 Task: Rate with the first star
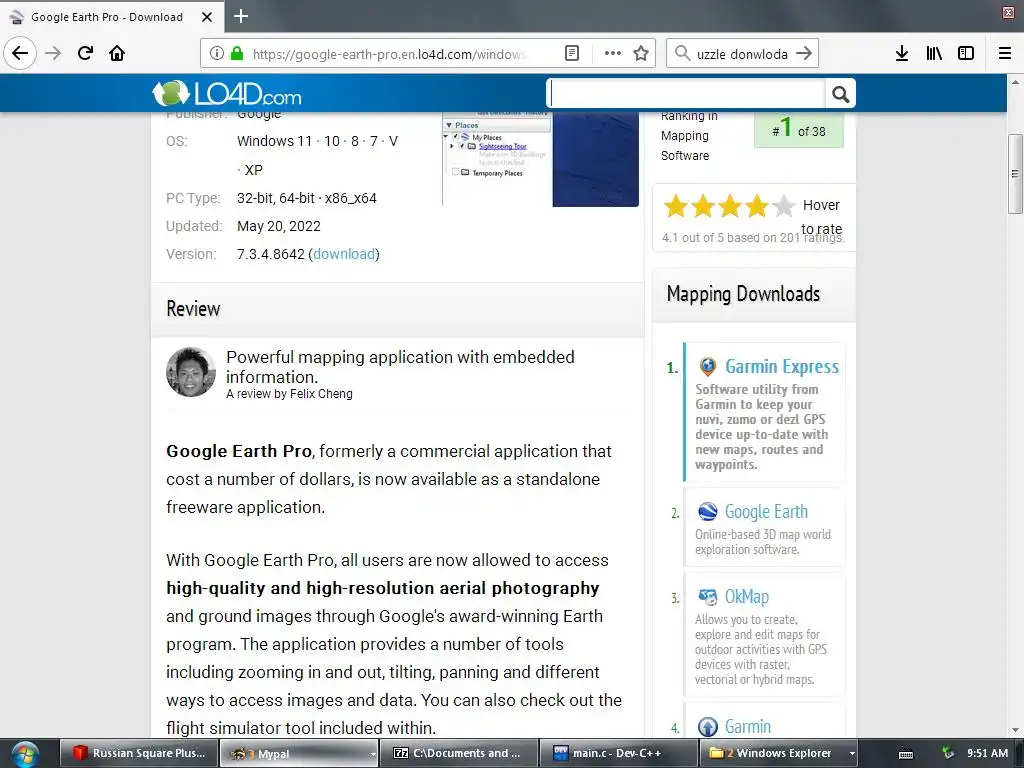tap(676, 206)
